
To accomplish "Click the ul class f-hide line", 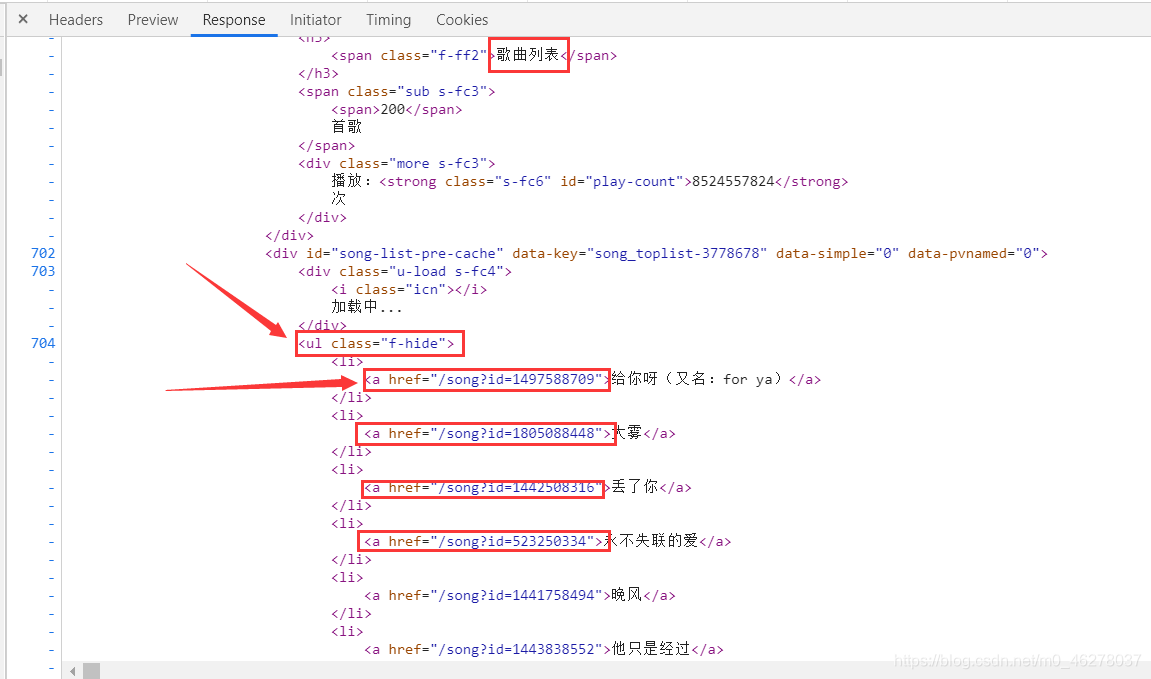I will click(x=376, y=343).
